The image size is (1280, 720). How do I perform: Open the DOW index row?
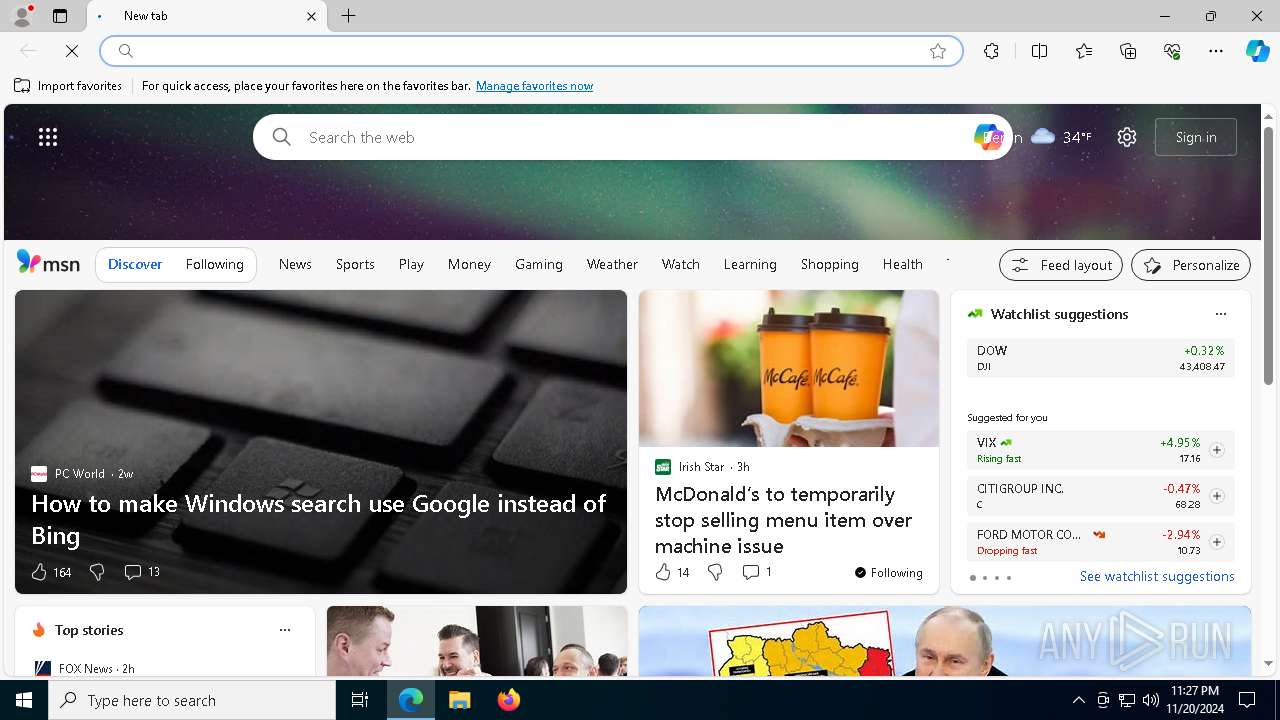click(1101, 358)
